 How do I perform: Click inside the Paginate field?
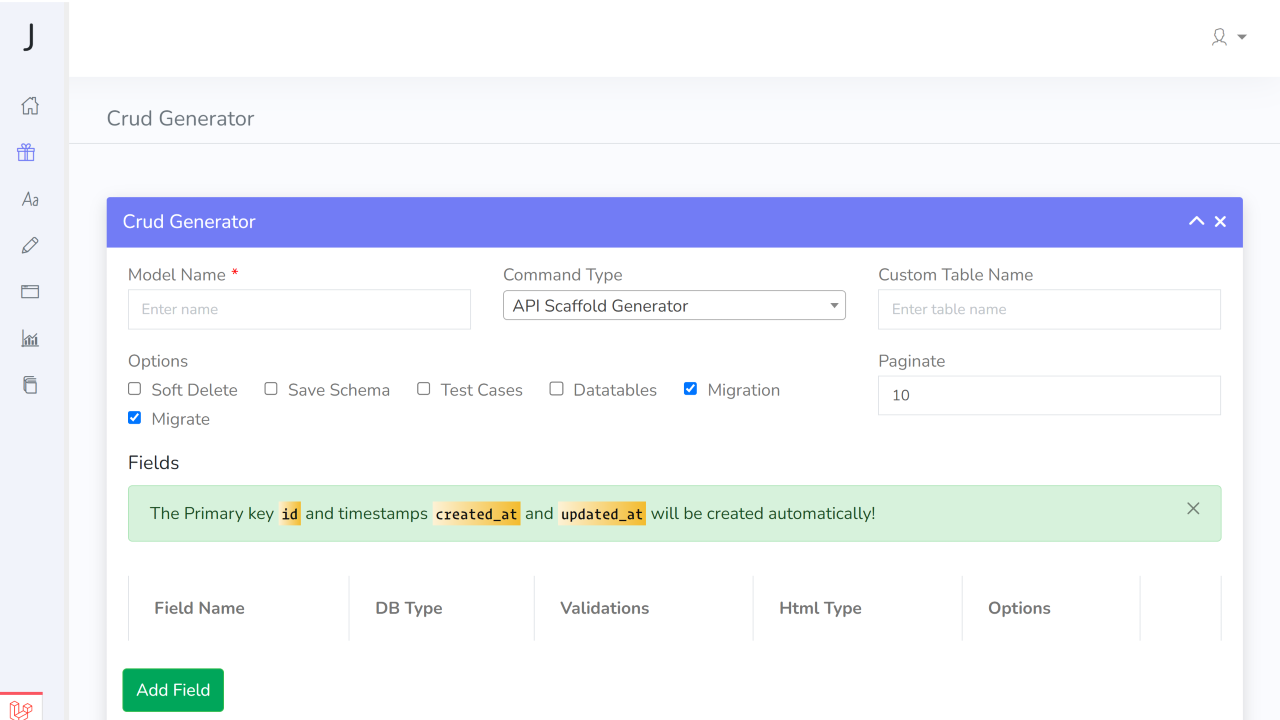[x=1048, y=395]
